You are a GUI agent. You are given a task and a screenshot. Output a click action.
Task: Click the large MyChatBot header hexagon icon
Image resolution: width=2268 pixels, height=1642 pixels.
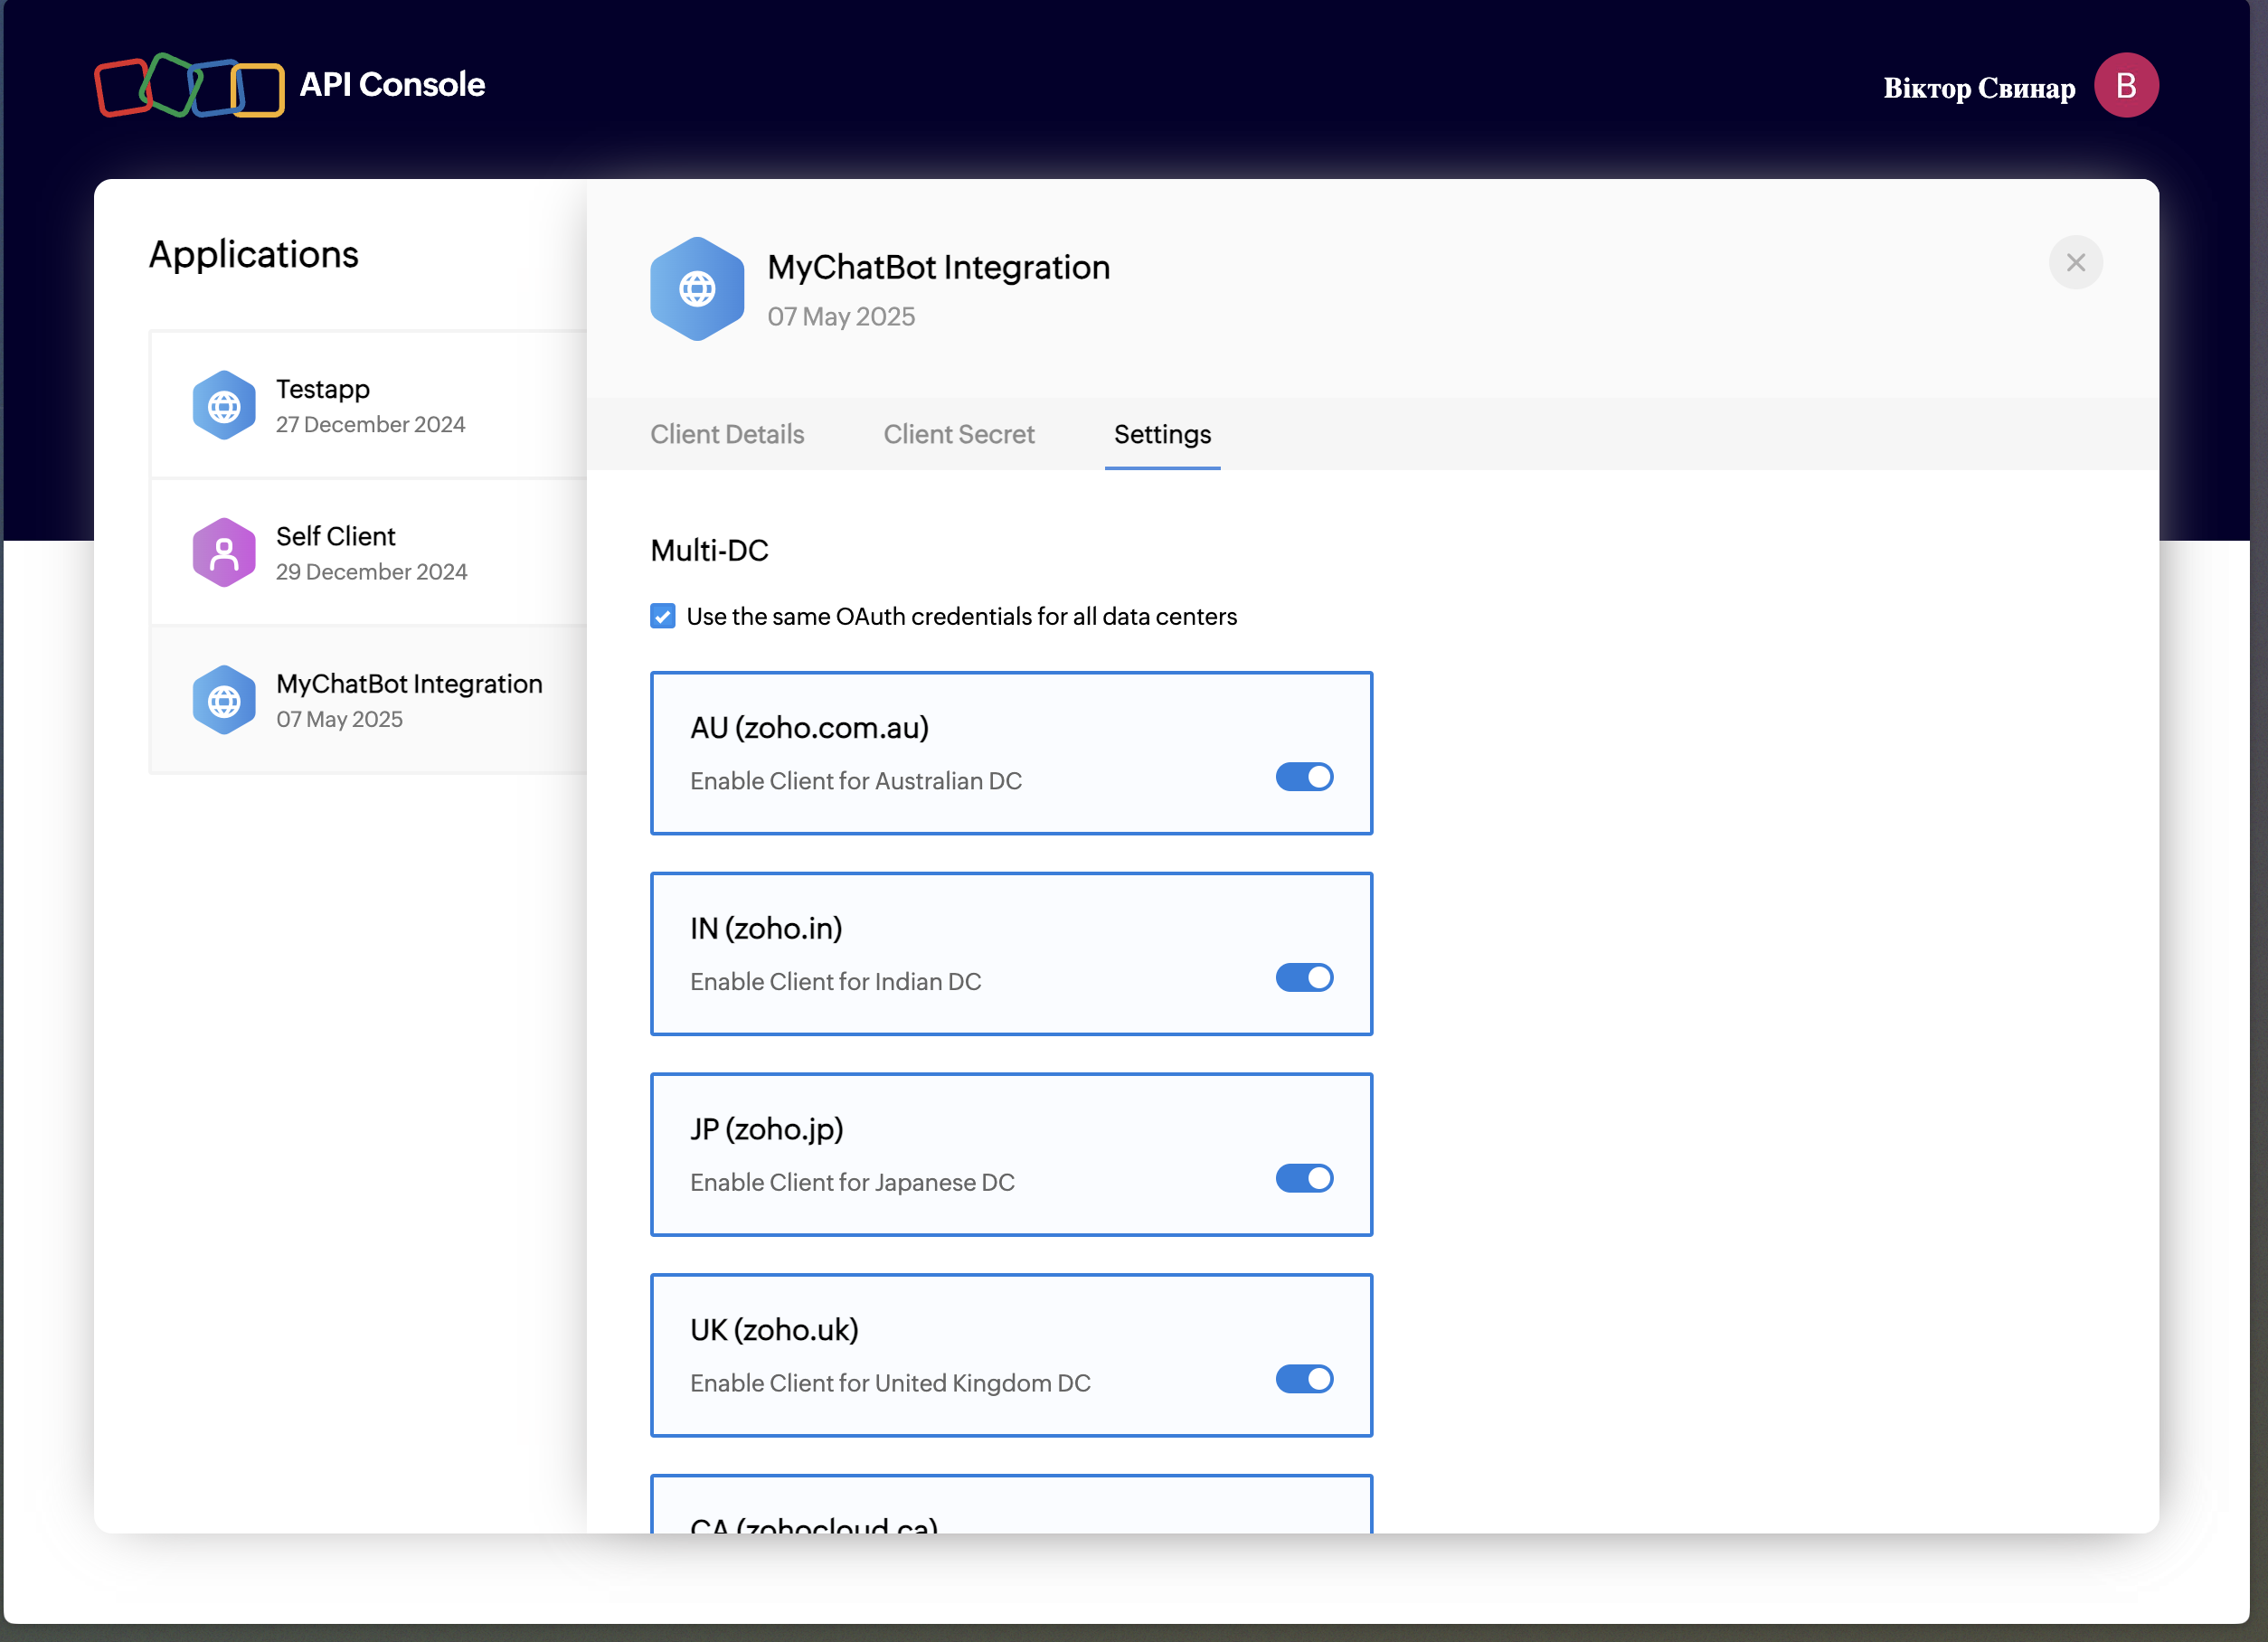click(697, 289)
